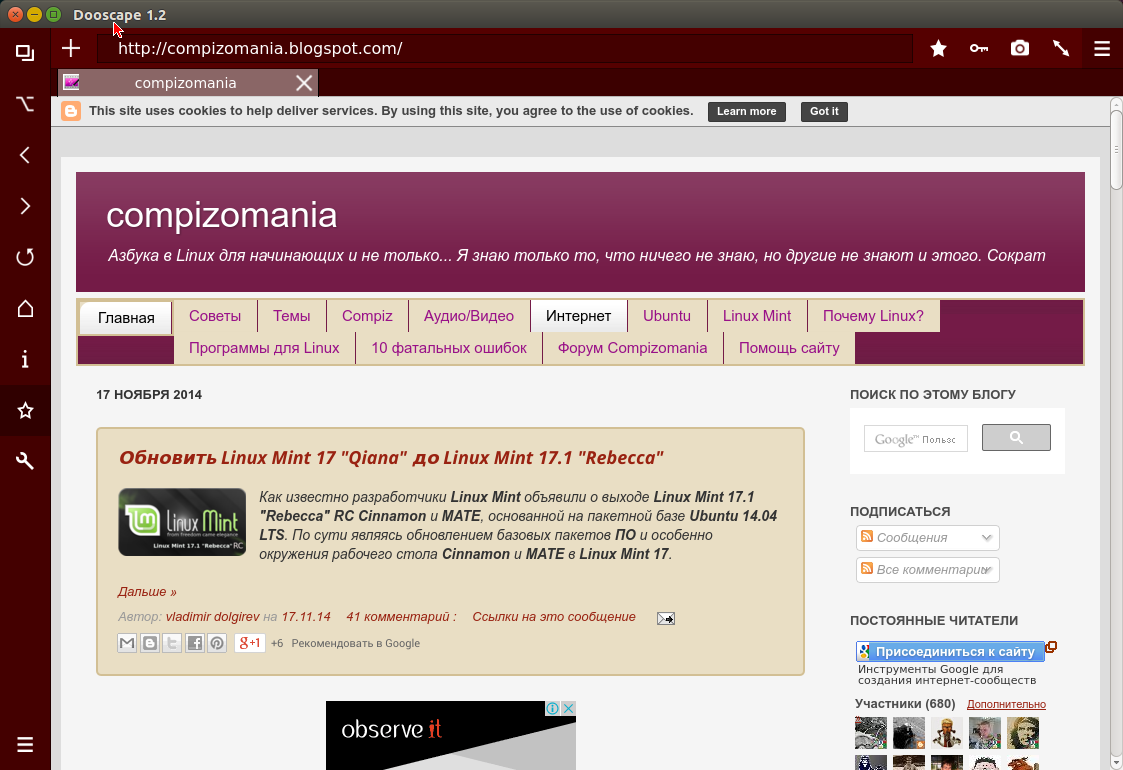Open 10 фатальных ошибок tab
The height and width of the screenshot is (770, 1123).
click(x=449, y=348)
